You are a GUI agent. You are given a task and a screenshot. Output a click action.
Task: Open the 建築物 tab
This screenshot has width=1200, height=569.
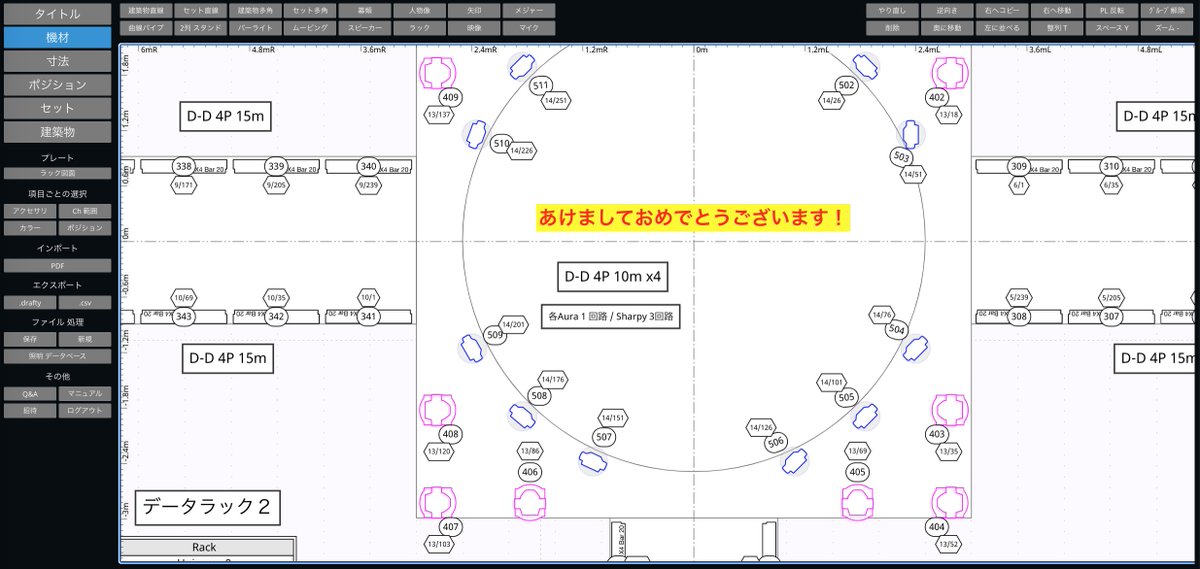[x=57, y=132]
